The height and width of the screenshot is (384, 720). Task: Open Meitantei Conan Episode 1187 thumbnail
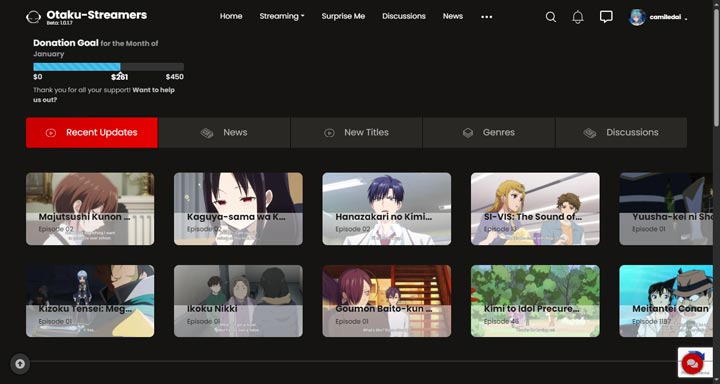pos(666,301)
